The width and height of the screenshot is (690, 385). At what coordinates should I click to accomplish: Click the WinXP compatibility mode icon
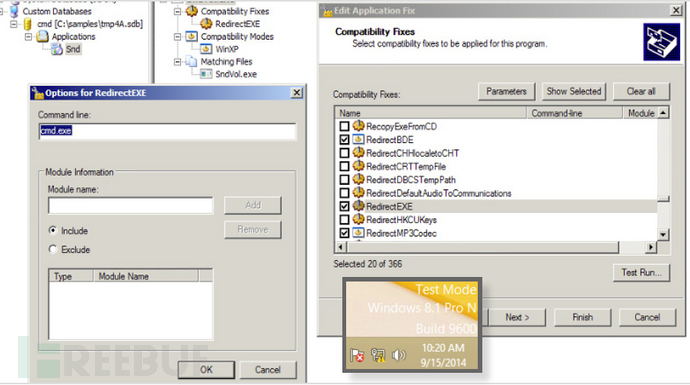coord(206,49)
